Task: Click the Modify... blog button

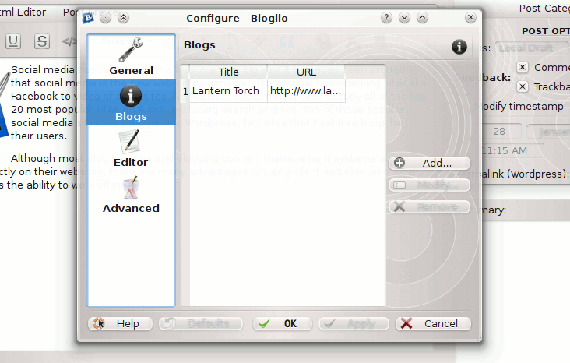Action: tap(429, 185)
